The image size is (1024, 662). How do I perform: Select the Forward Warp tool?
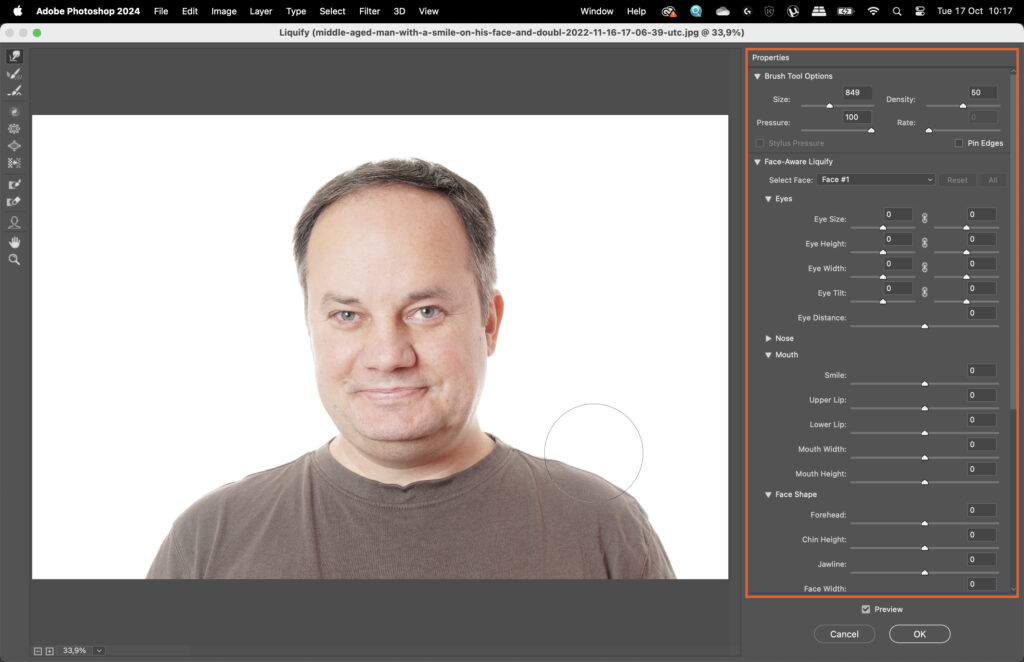click(x=14, y=57)
